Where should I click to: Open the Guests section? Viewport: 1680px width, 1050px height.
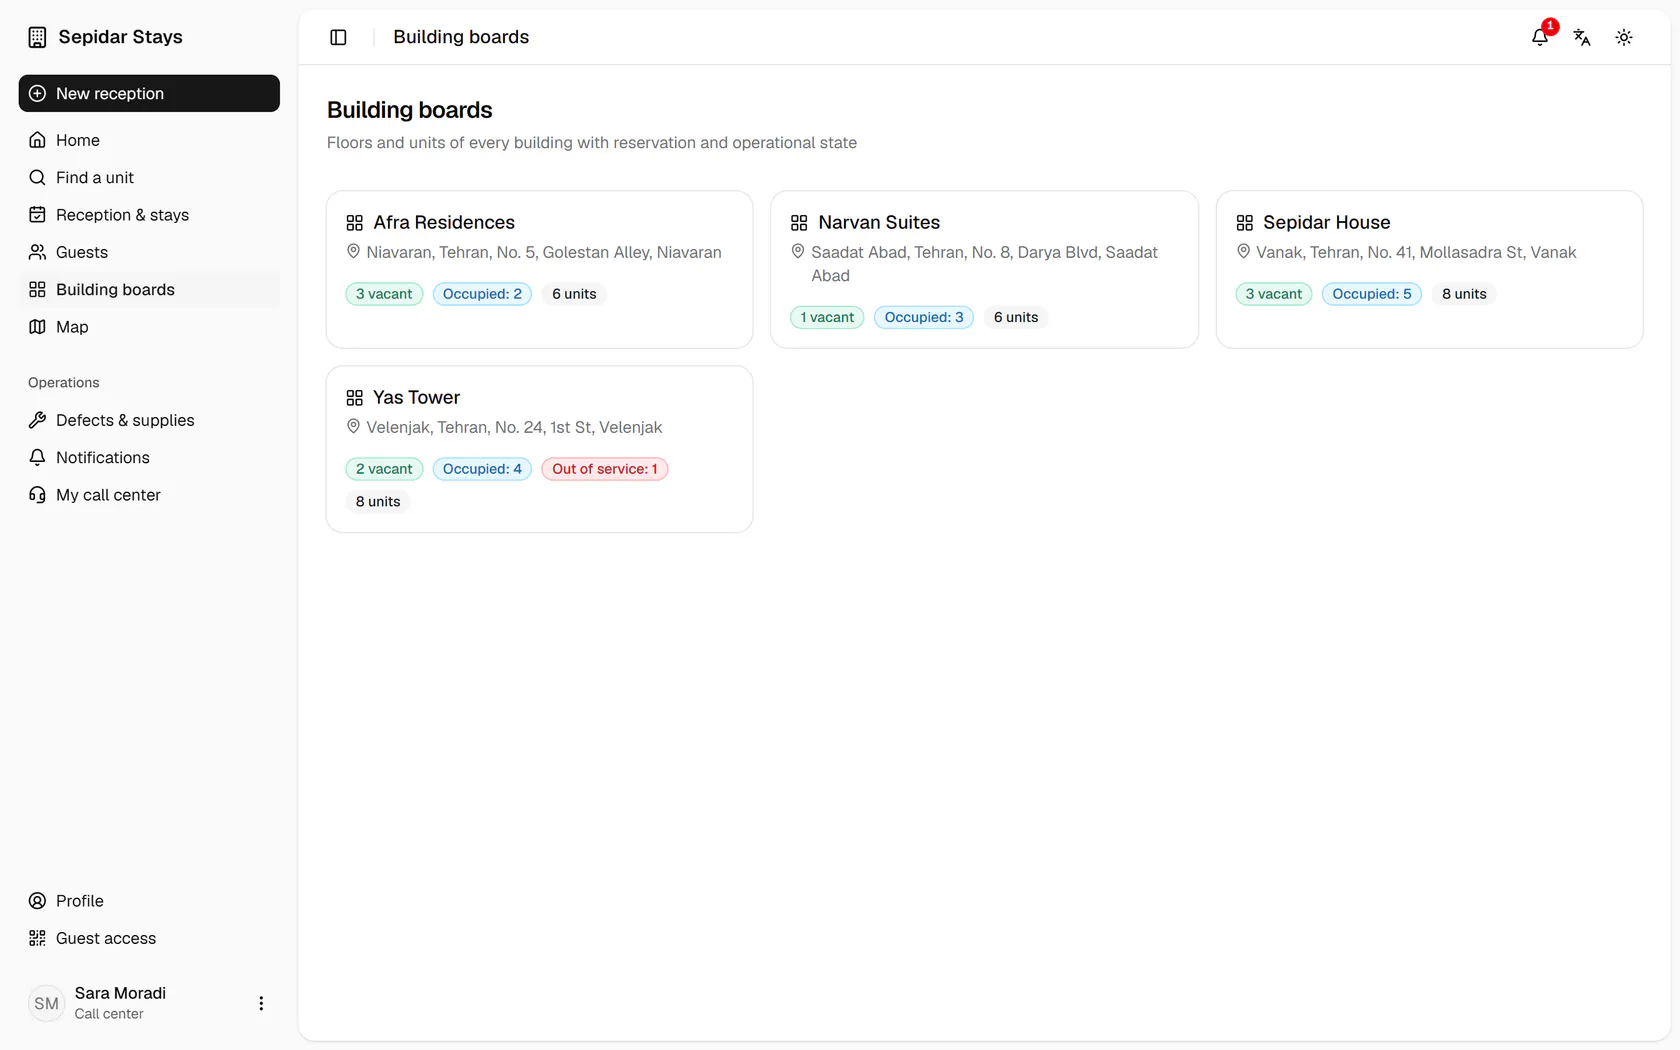149,252
